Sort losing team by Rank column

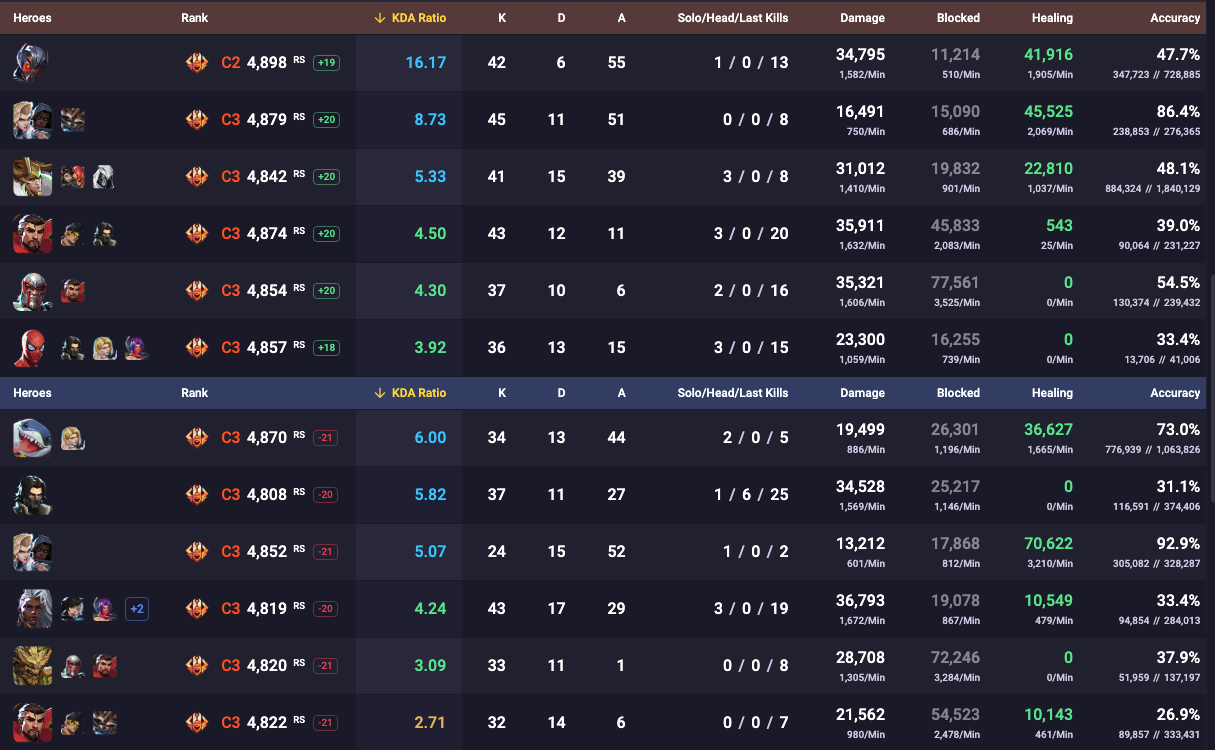click(194, 393)
